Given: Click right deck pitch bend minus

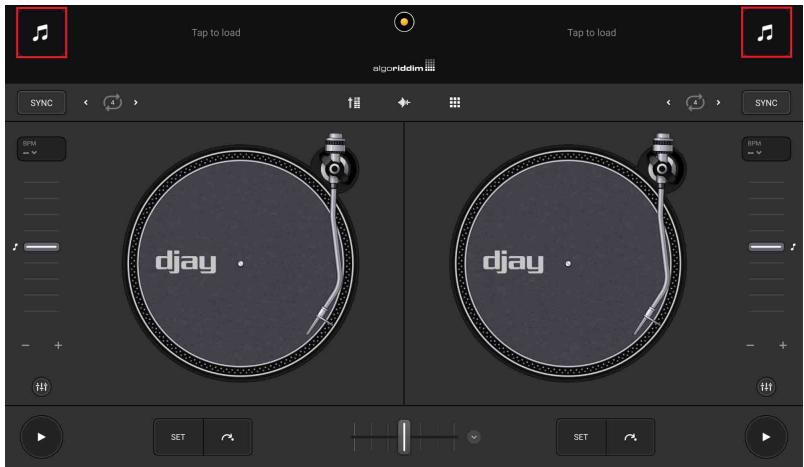Looking at the screenshot, I should (x=750, y=346).
